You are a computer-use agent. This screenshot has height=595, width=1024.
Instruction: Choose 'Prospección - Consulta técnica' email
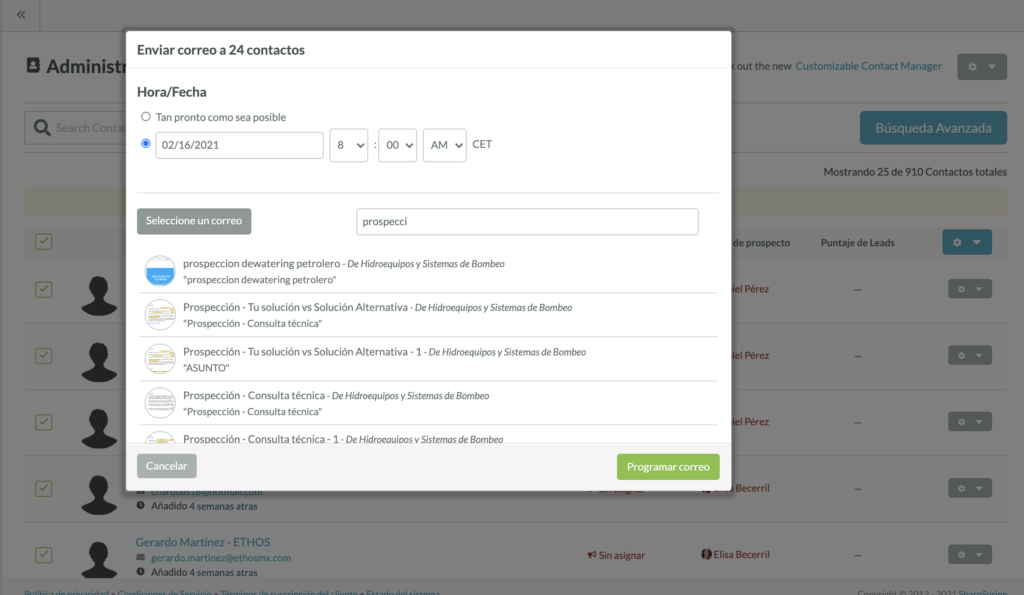[x=428, y=403]
